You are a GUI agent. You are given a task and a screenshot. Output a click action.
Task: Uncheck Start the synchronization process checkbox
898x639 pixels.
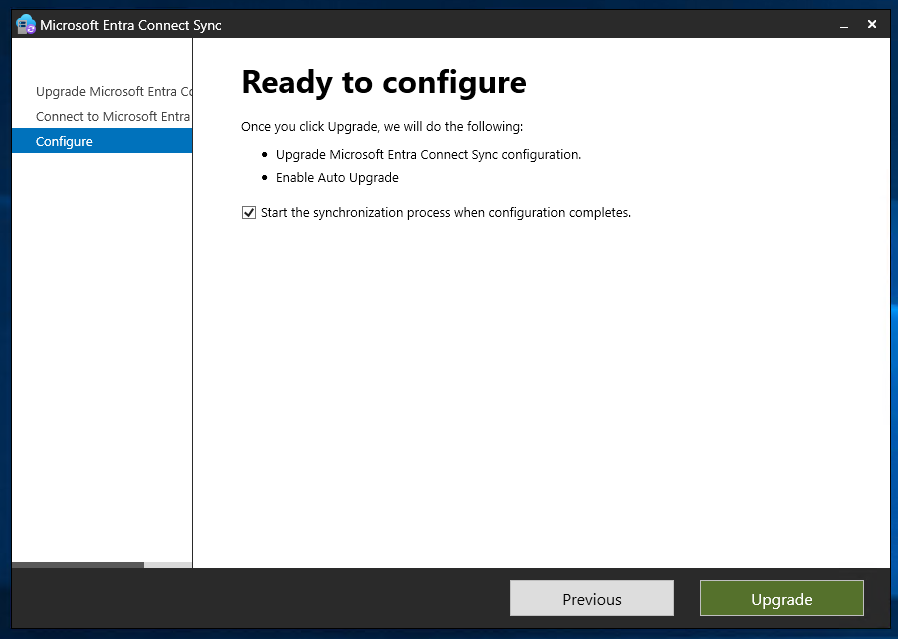(x=249, y=213)
